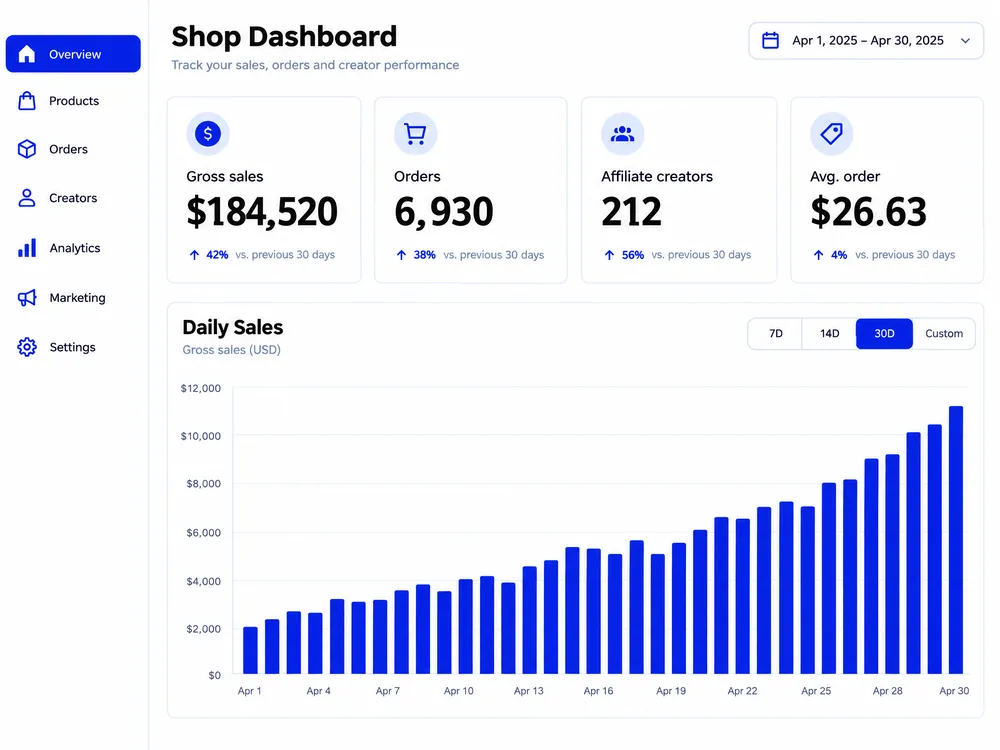The width and height of the screenshot is (1000, 750).
Task: Click the Avg. order card label
Action: [845, 176]
